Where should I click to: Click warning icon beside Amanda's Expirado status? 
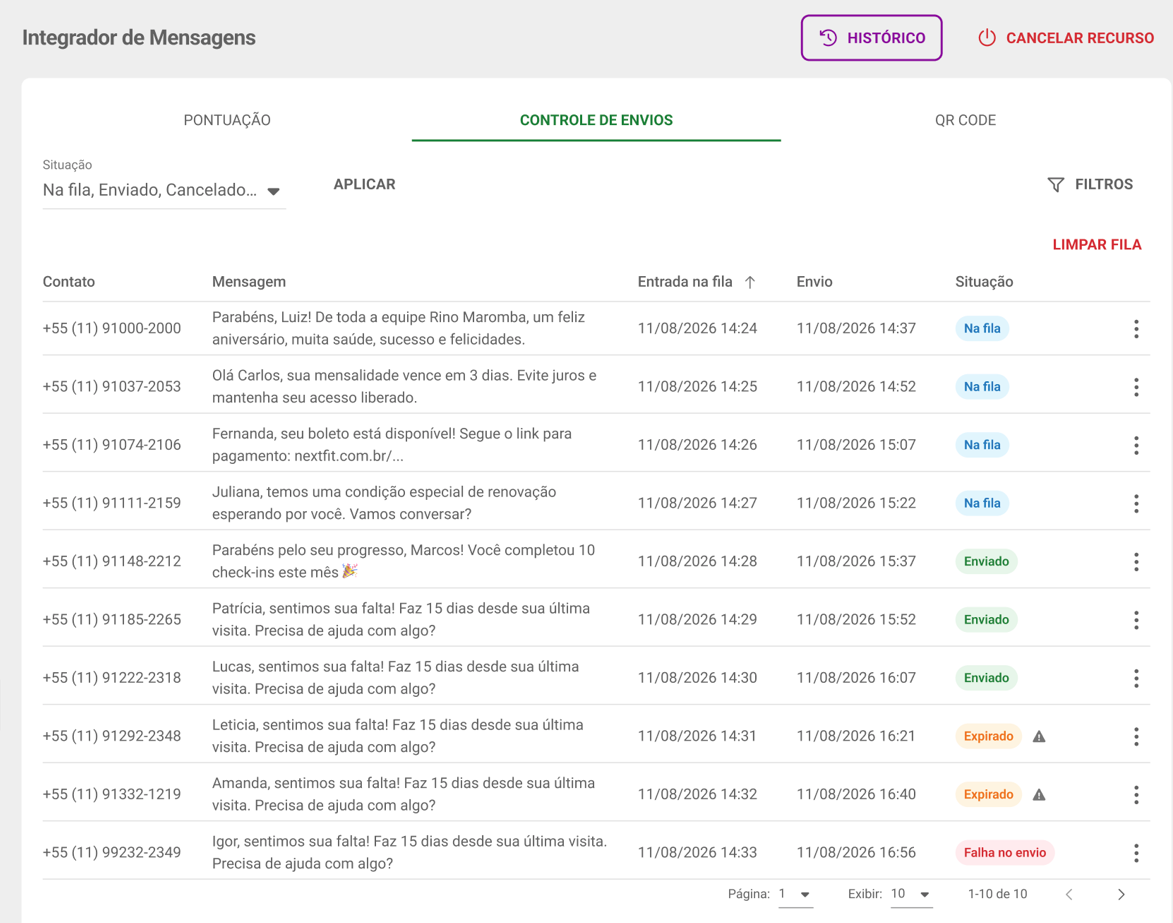click(1039, 795)
